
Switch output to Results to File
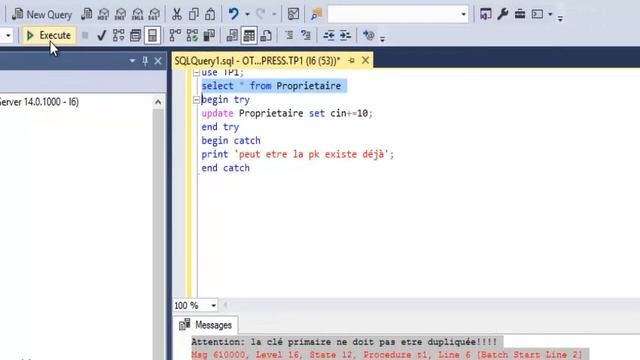[266, 36]
